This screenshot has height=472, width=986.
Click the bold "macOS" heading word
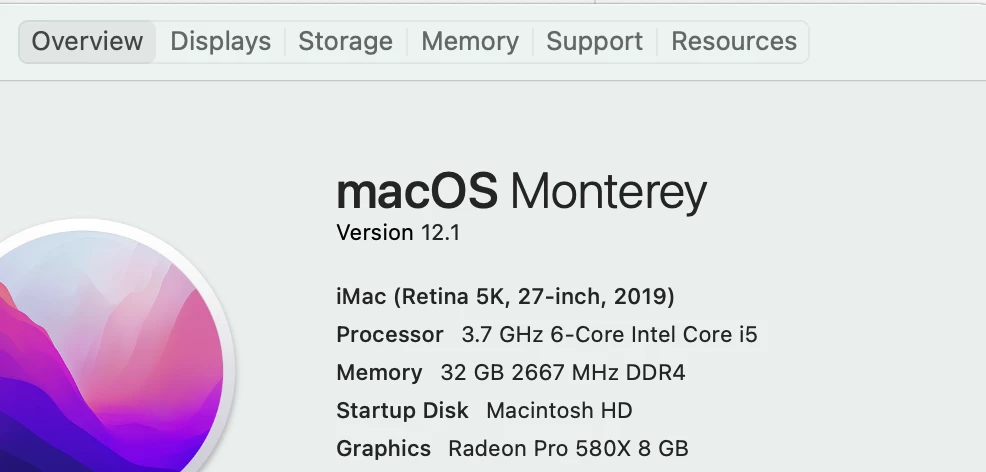click(416, 191)
